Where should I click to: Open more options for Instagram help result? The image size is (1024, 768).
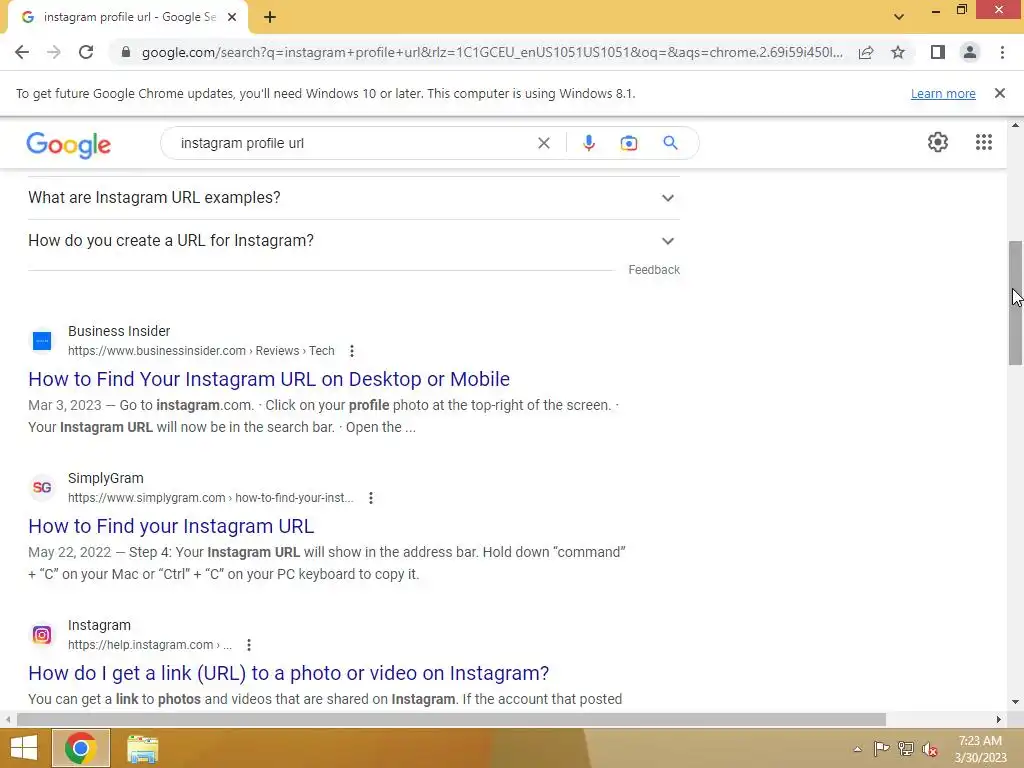tap(248, 645)
